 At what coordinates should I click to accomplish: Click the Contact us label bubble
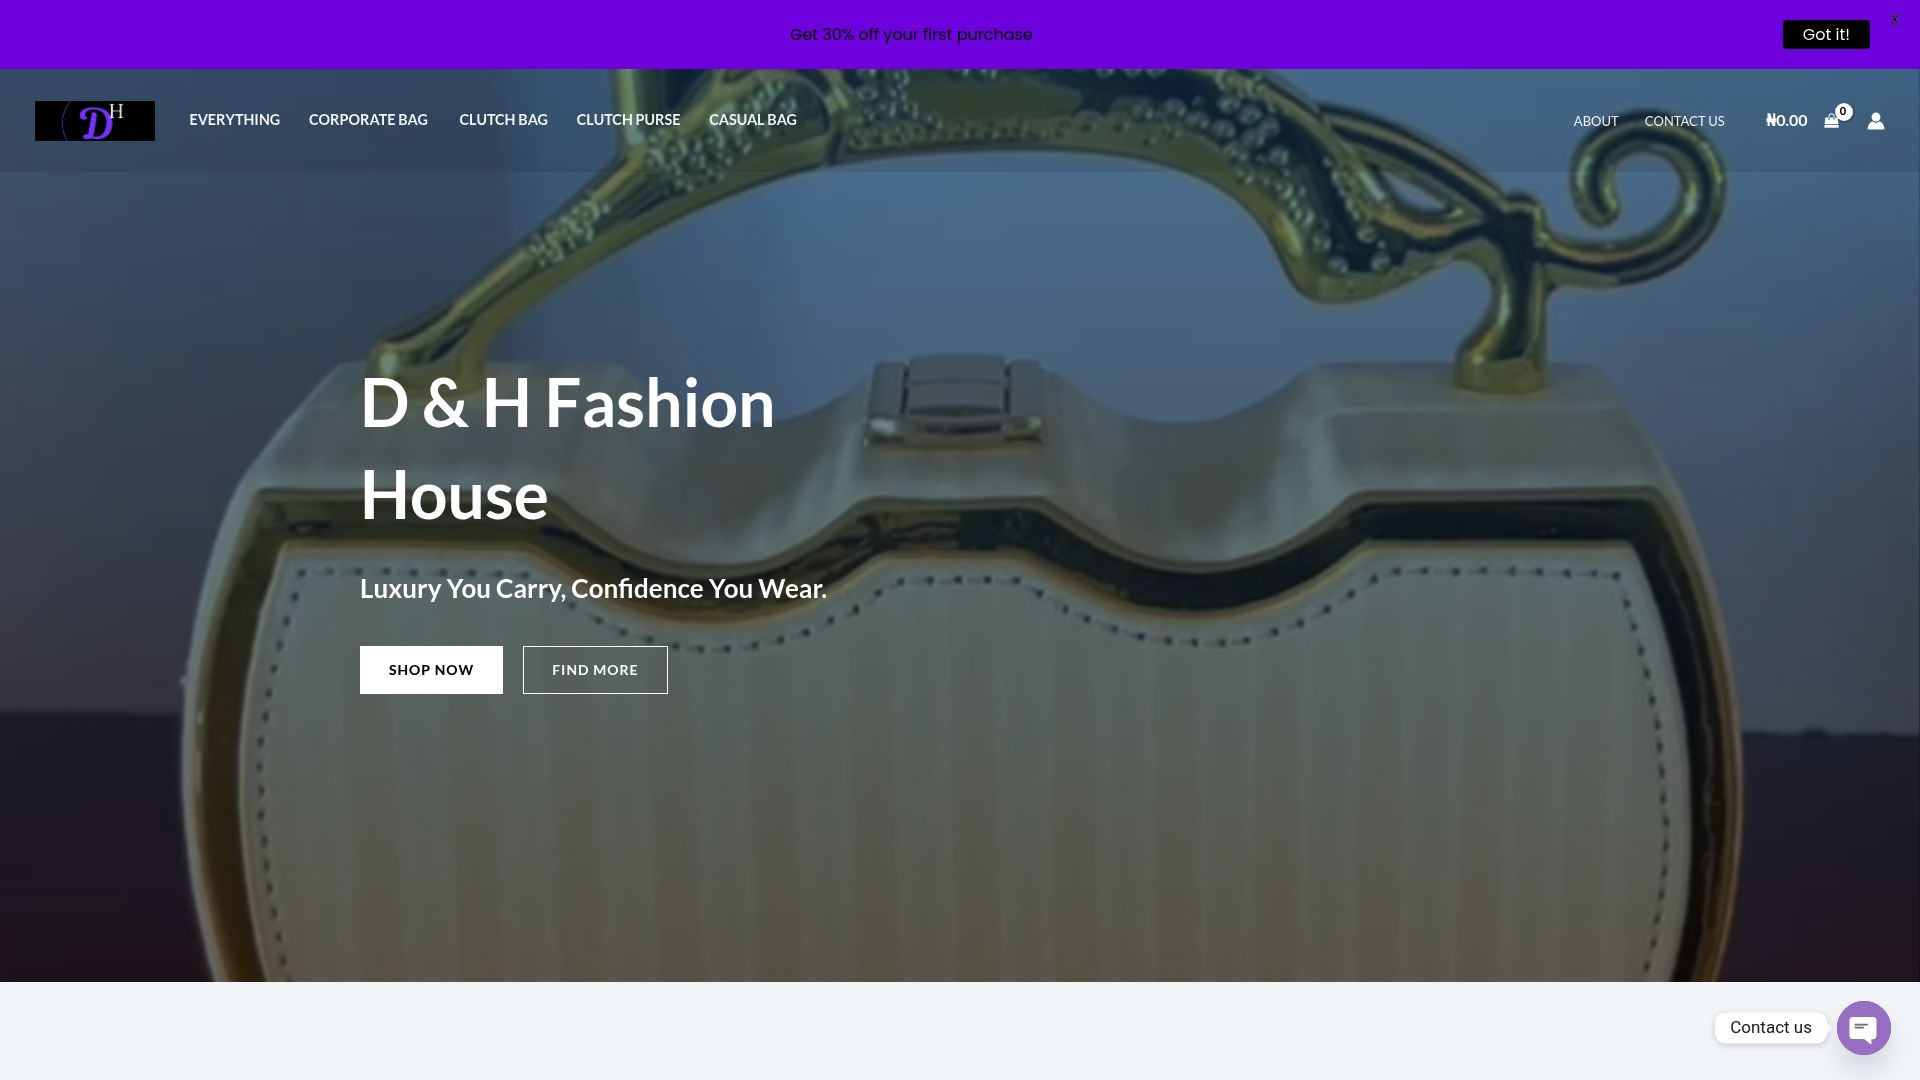point(1770,1027)
